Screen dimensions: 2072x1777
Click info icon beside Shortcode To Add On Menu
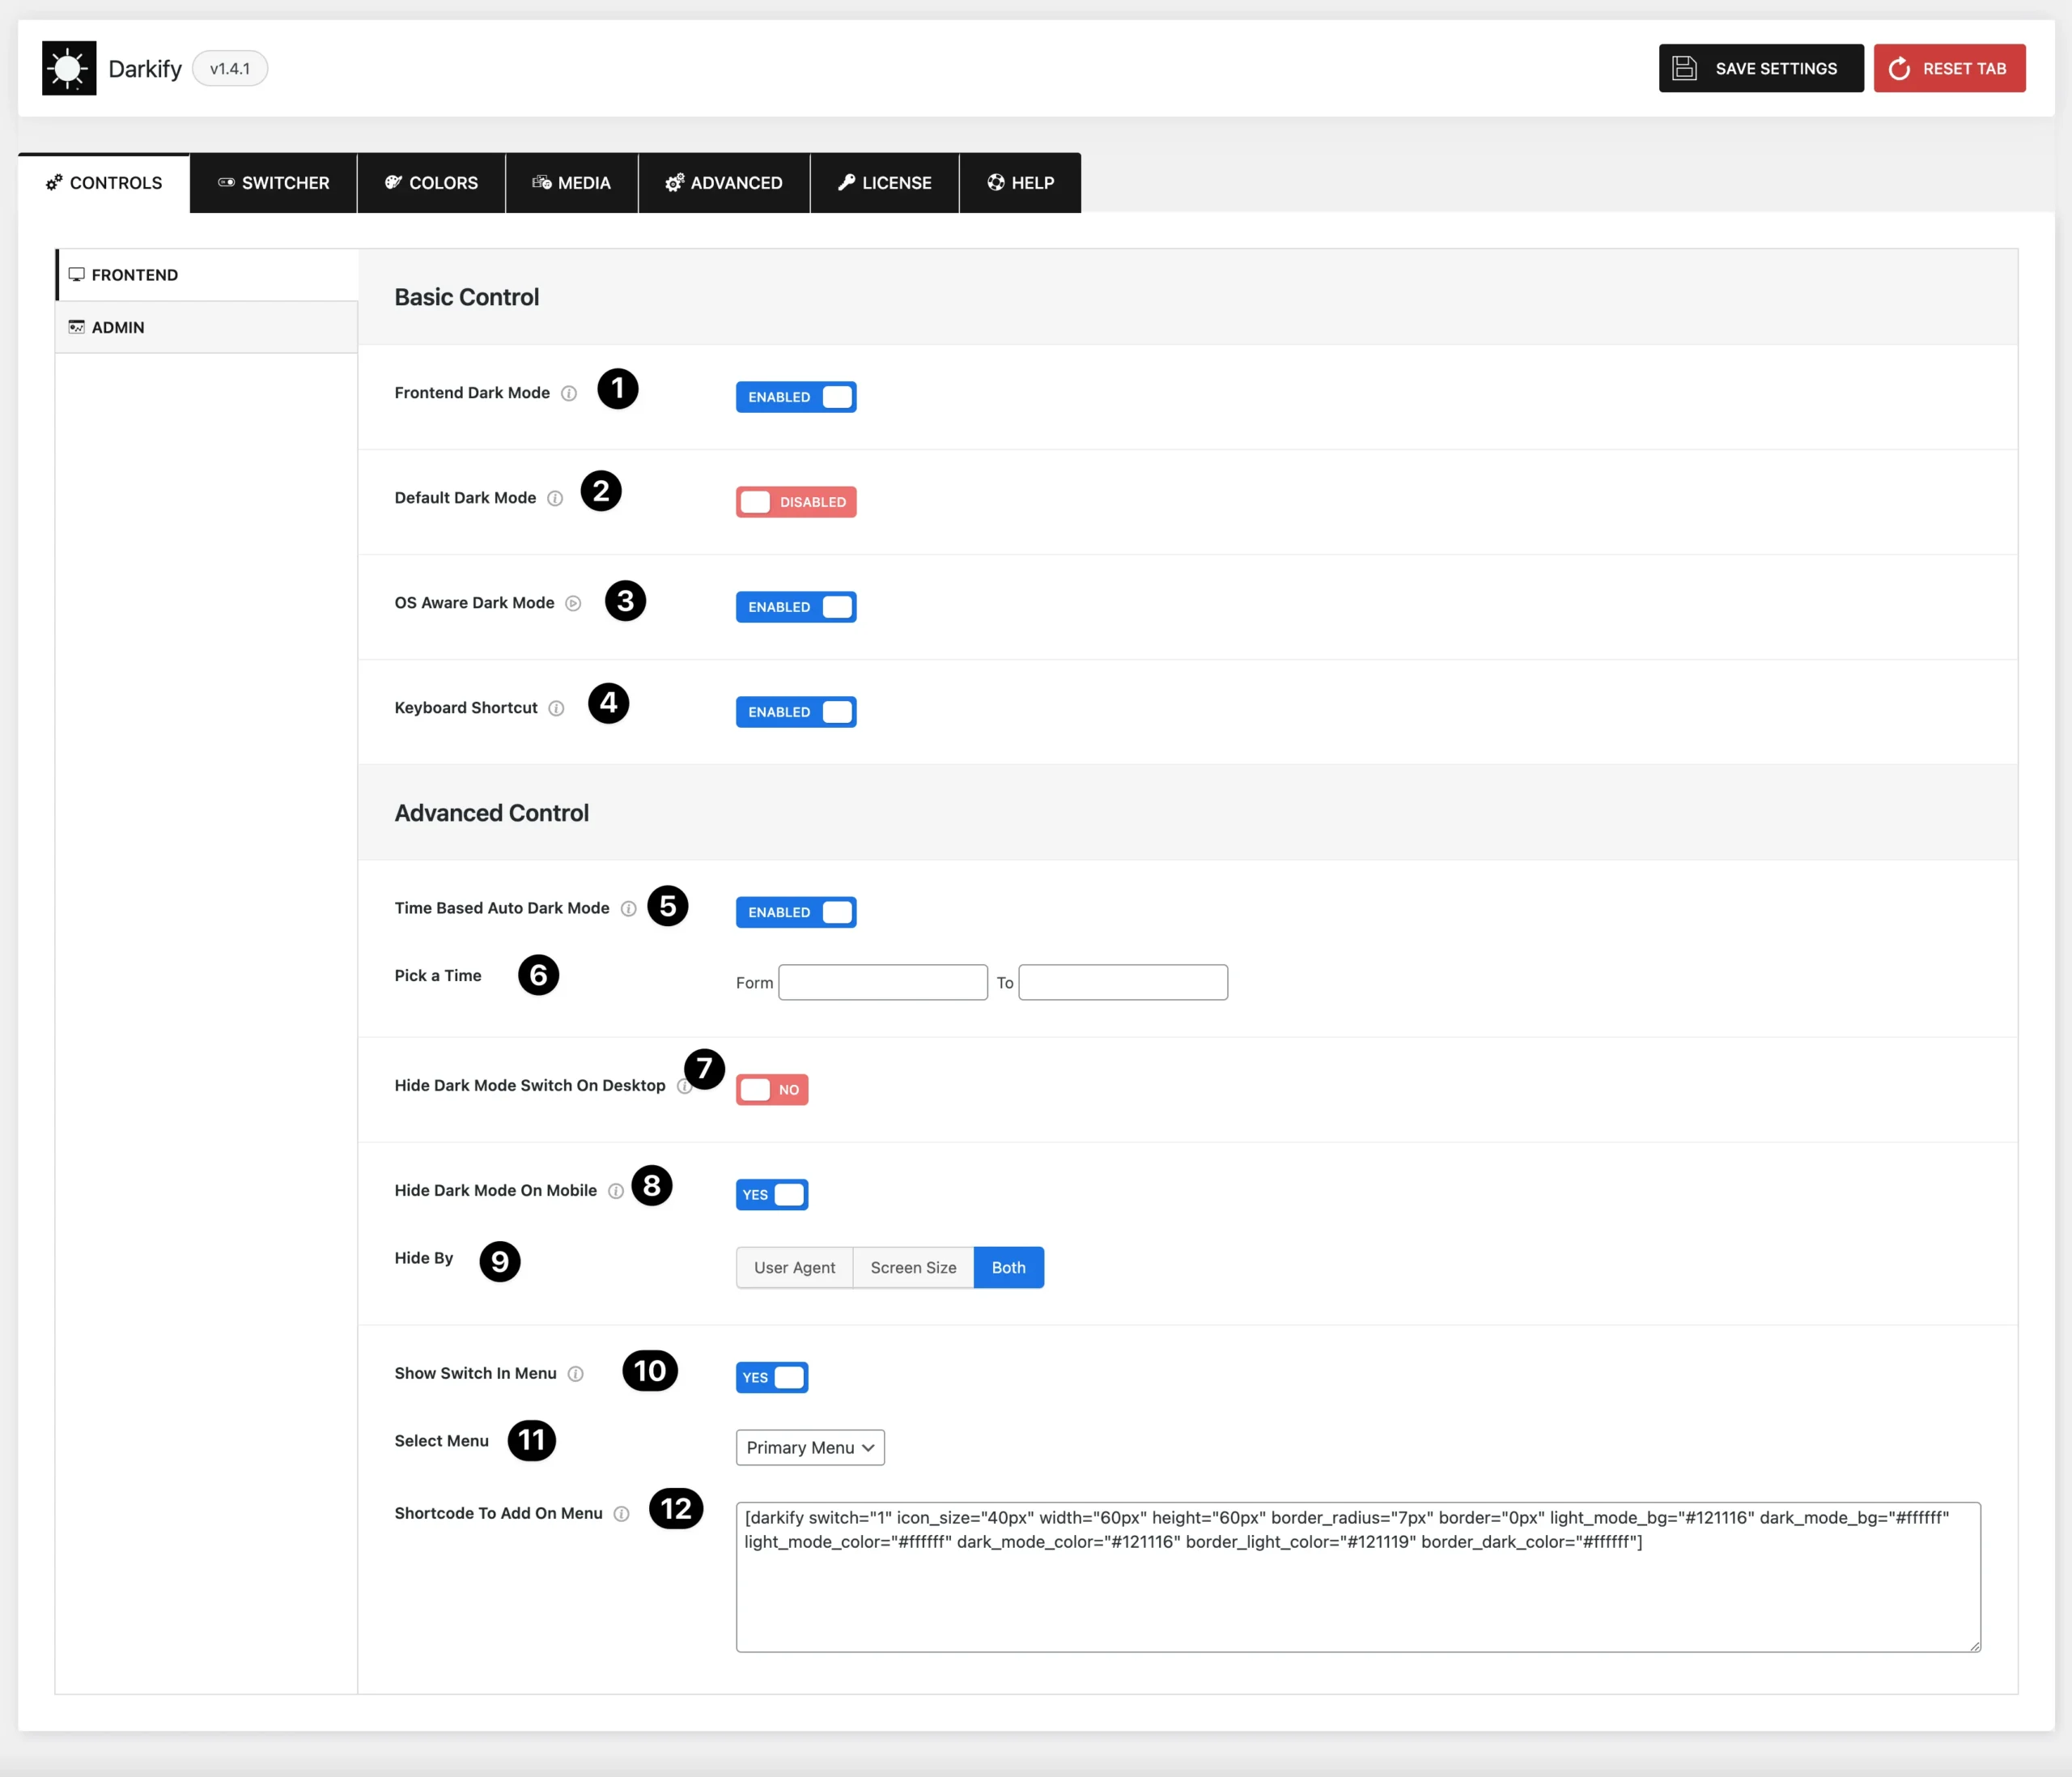click(621, 1513)
